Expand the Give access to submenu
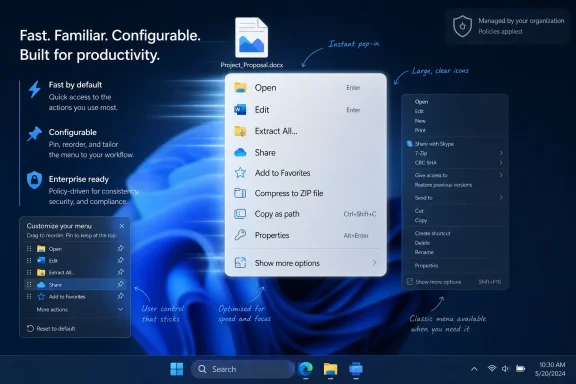Image resolution: width=576 pixels, height=384 pixels. coord(501,175)
